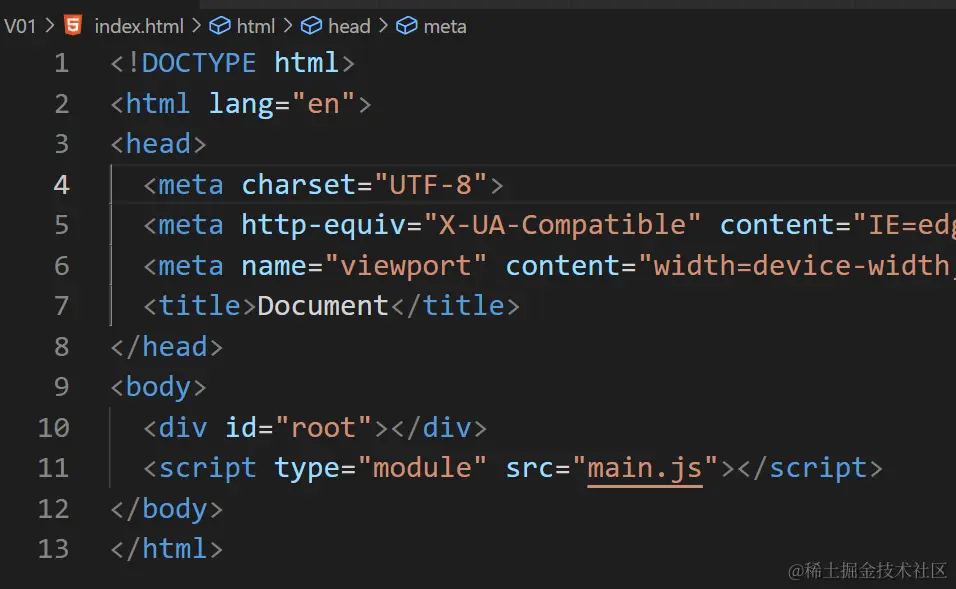Click the closing body tag on line 12

[166, 509]
